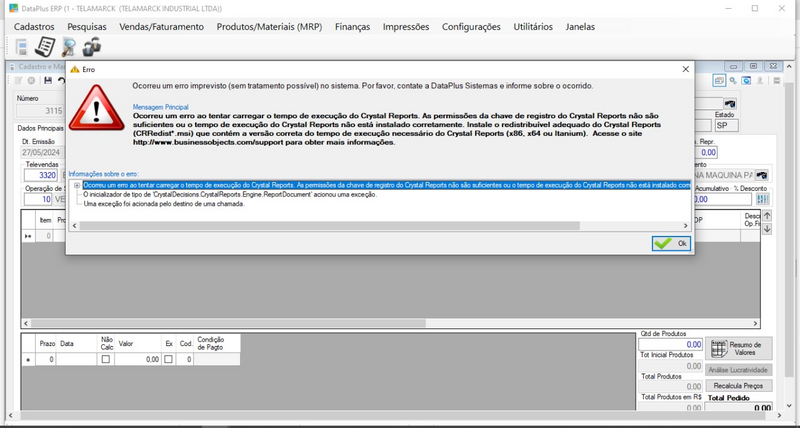The image size is (800, 428).
Task: Click the greyed cancel circle icon
Action: pos(31,81)
